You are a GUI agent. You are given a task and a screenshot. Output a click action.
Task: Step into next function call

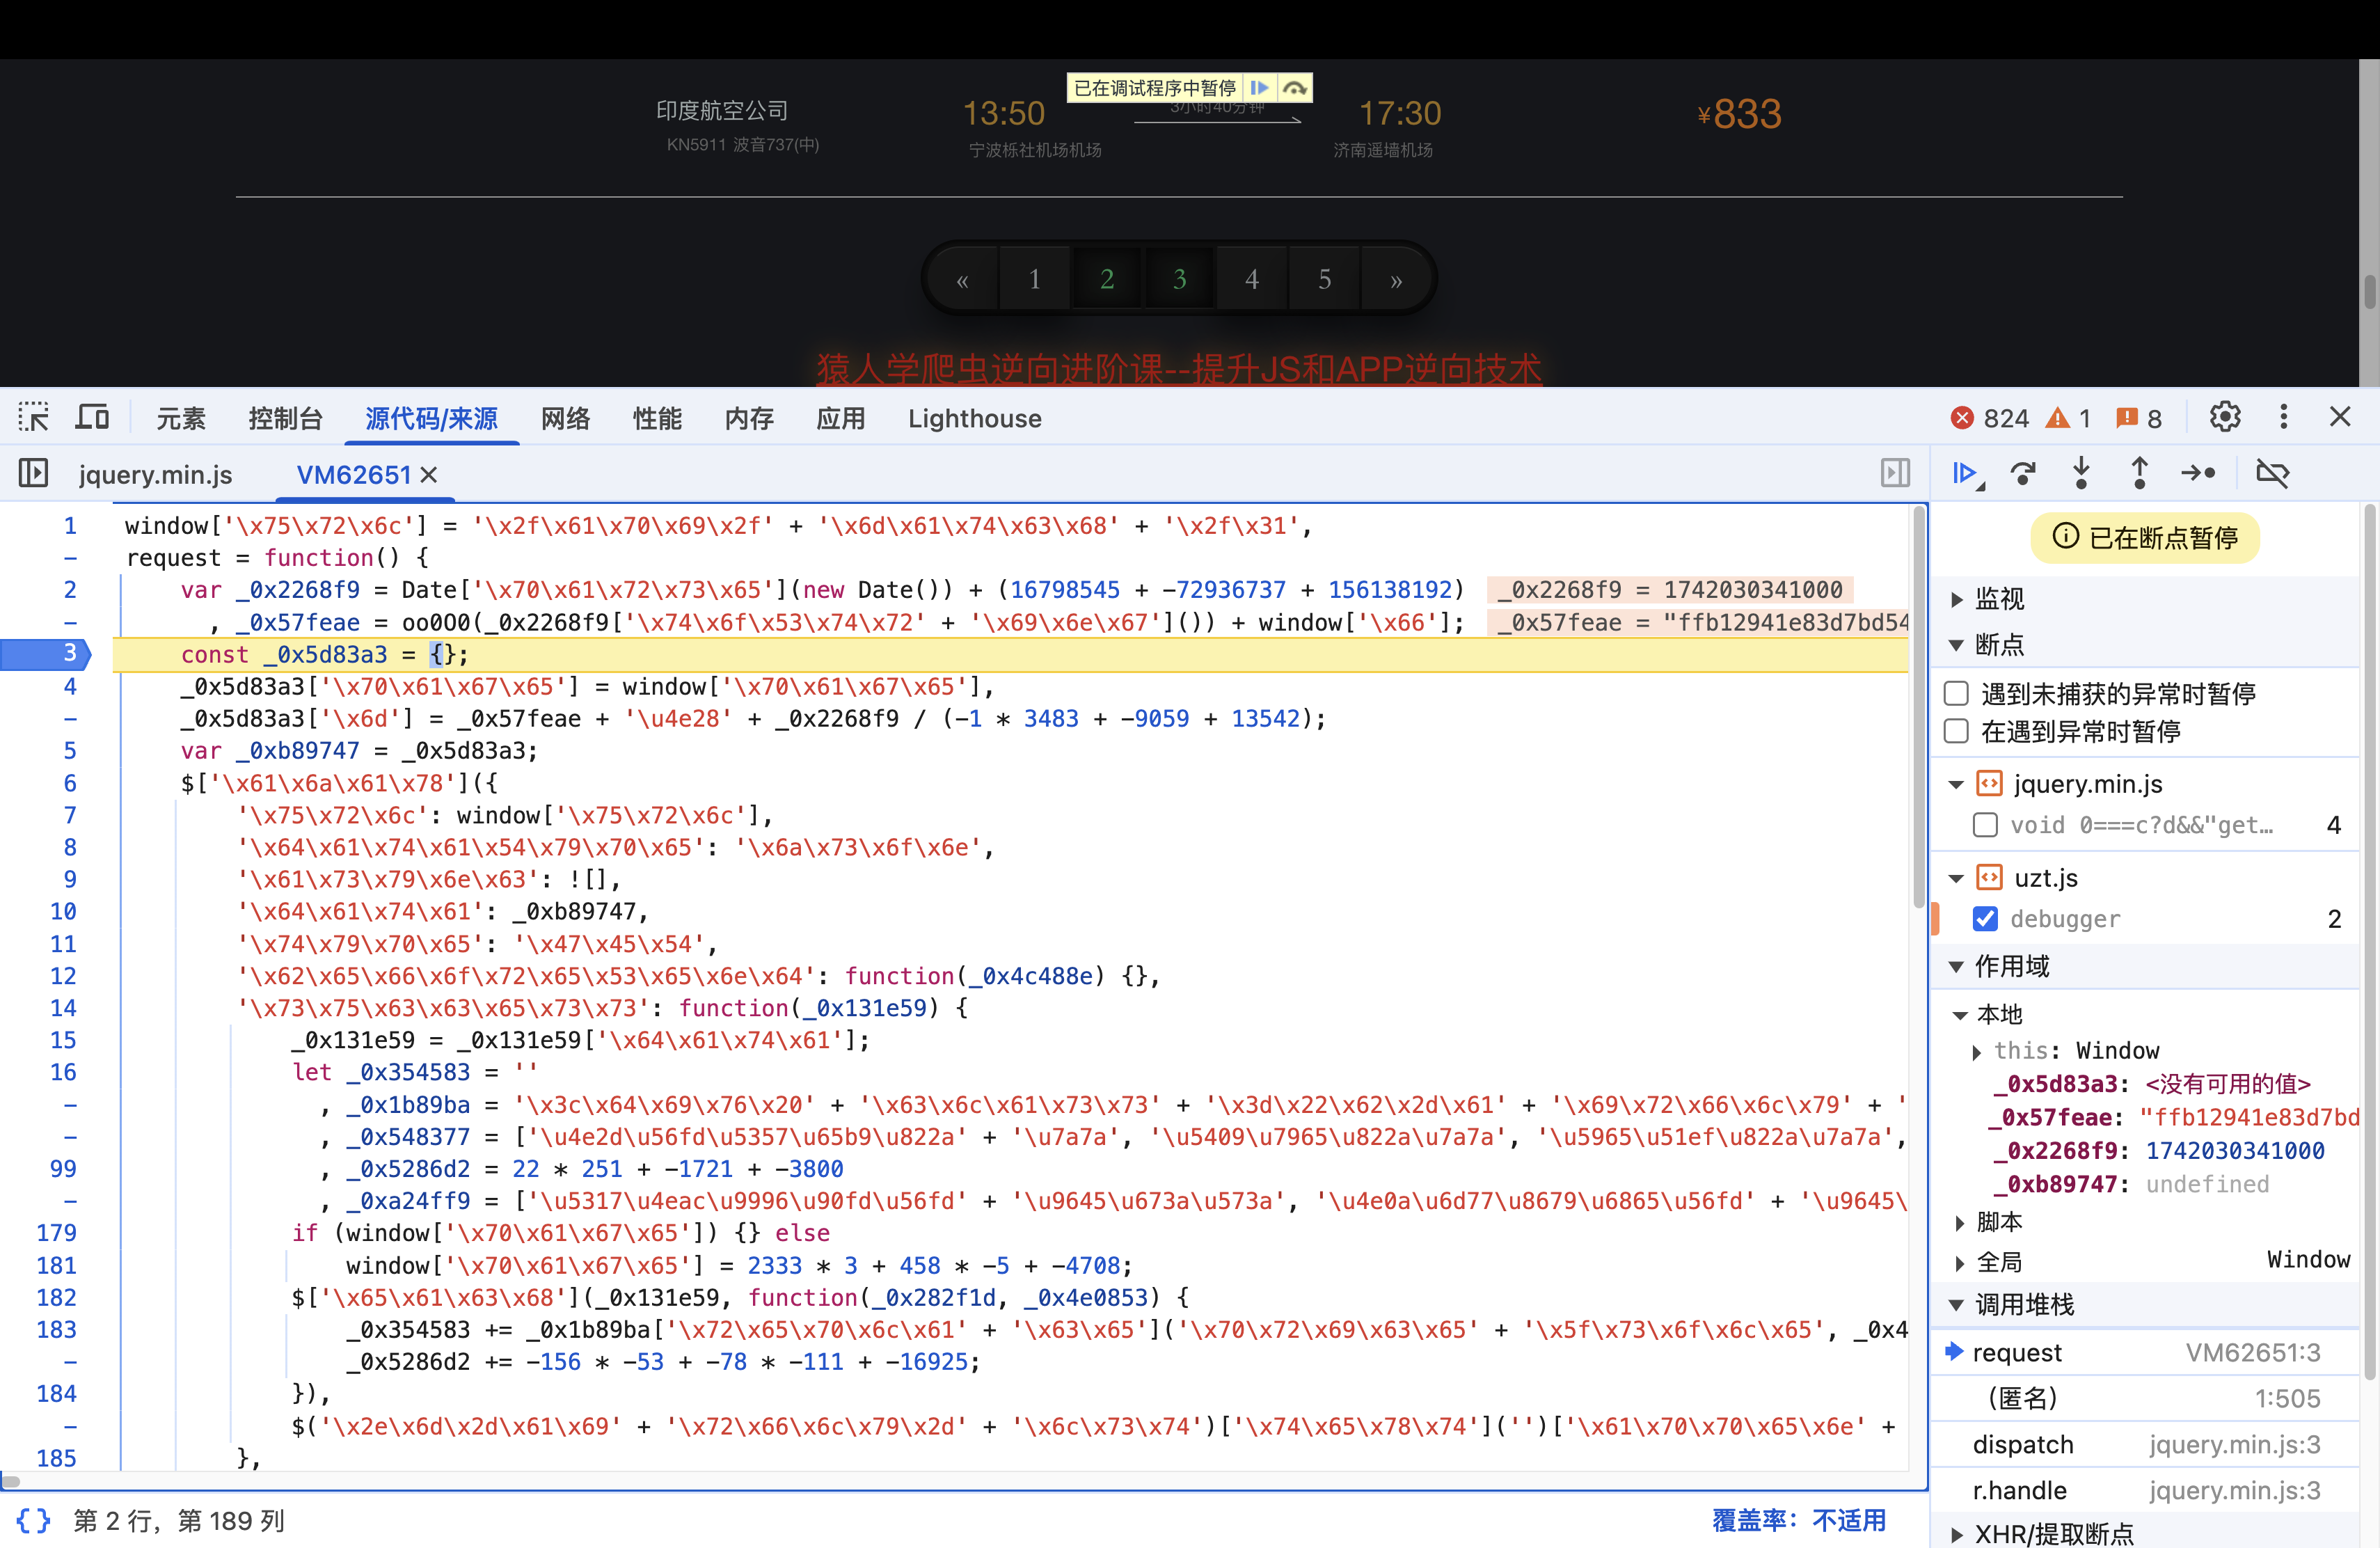pos(2081,473)
